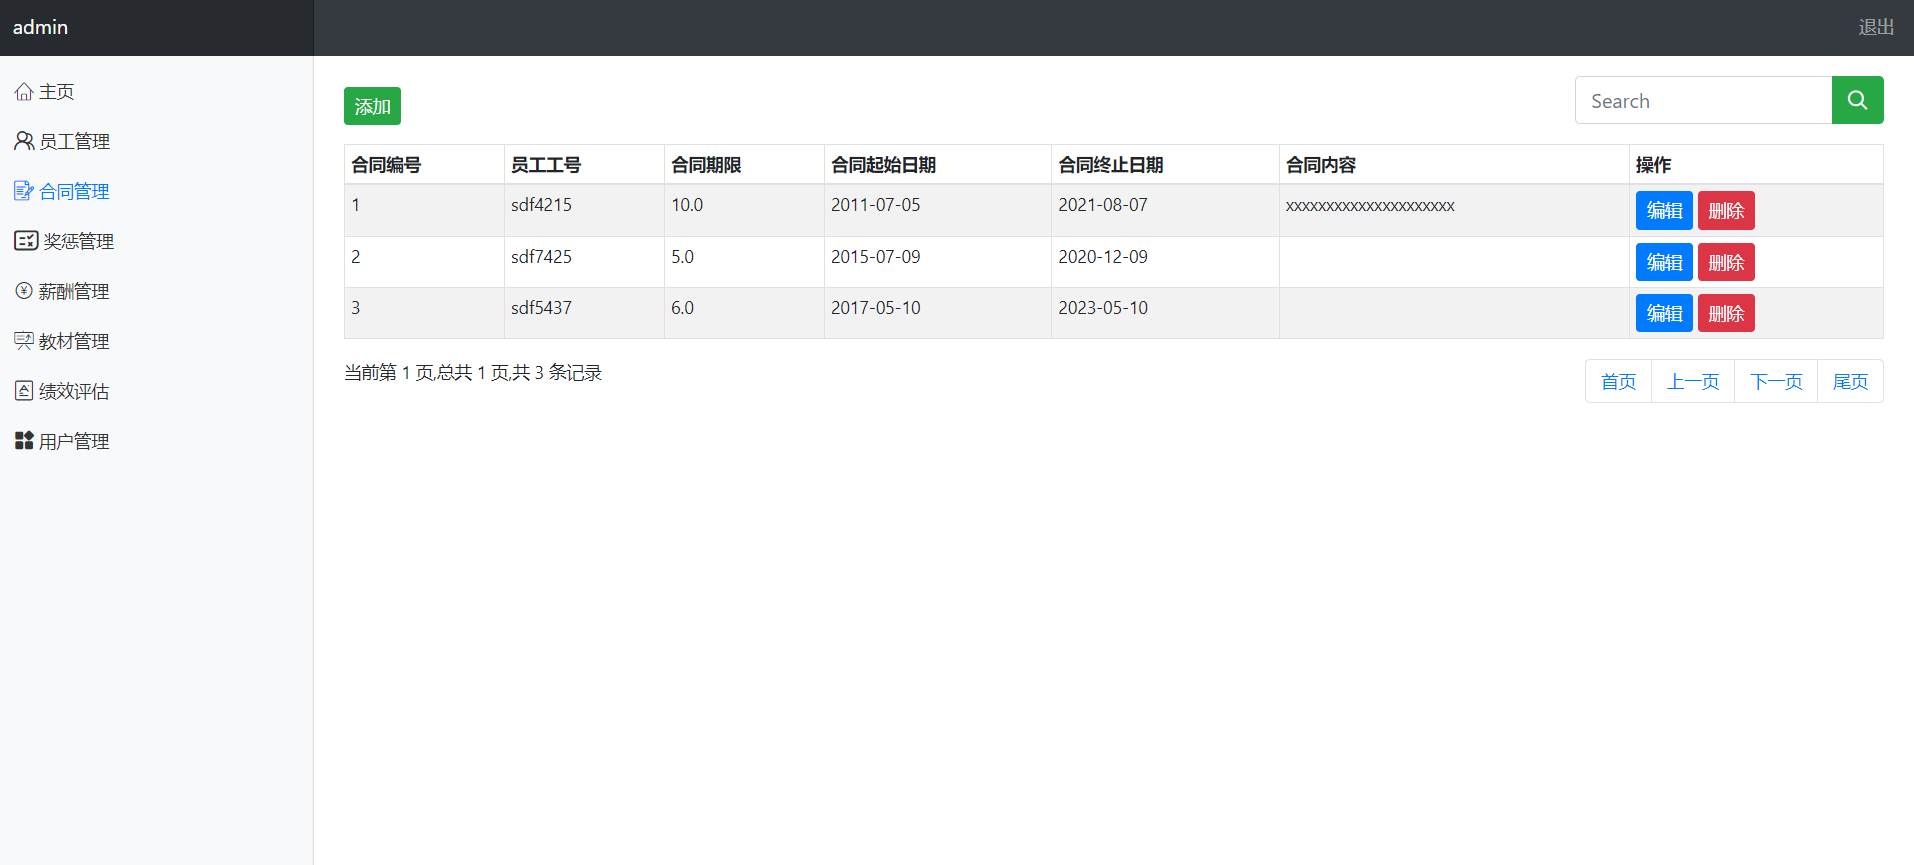This screenshot has width=1914, height=865.
Task: Click the checklist icon beside 奖惩管理
Action: (x=26, y=241)
